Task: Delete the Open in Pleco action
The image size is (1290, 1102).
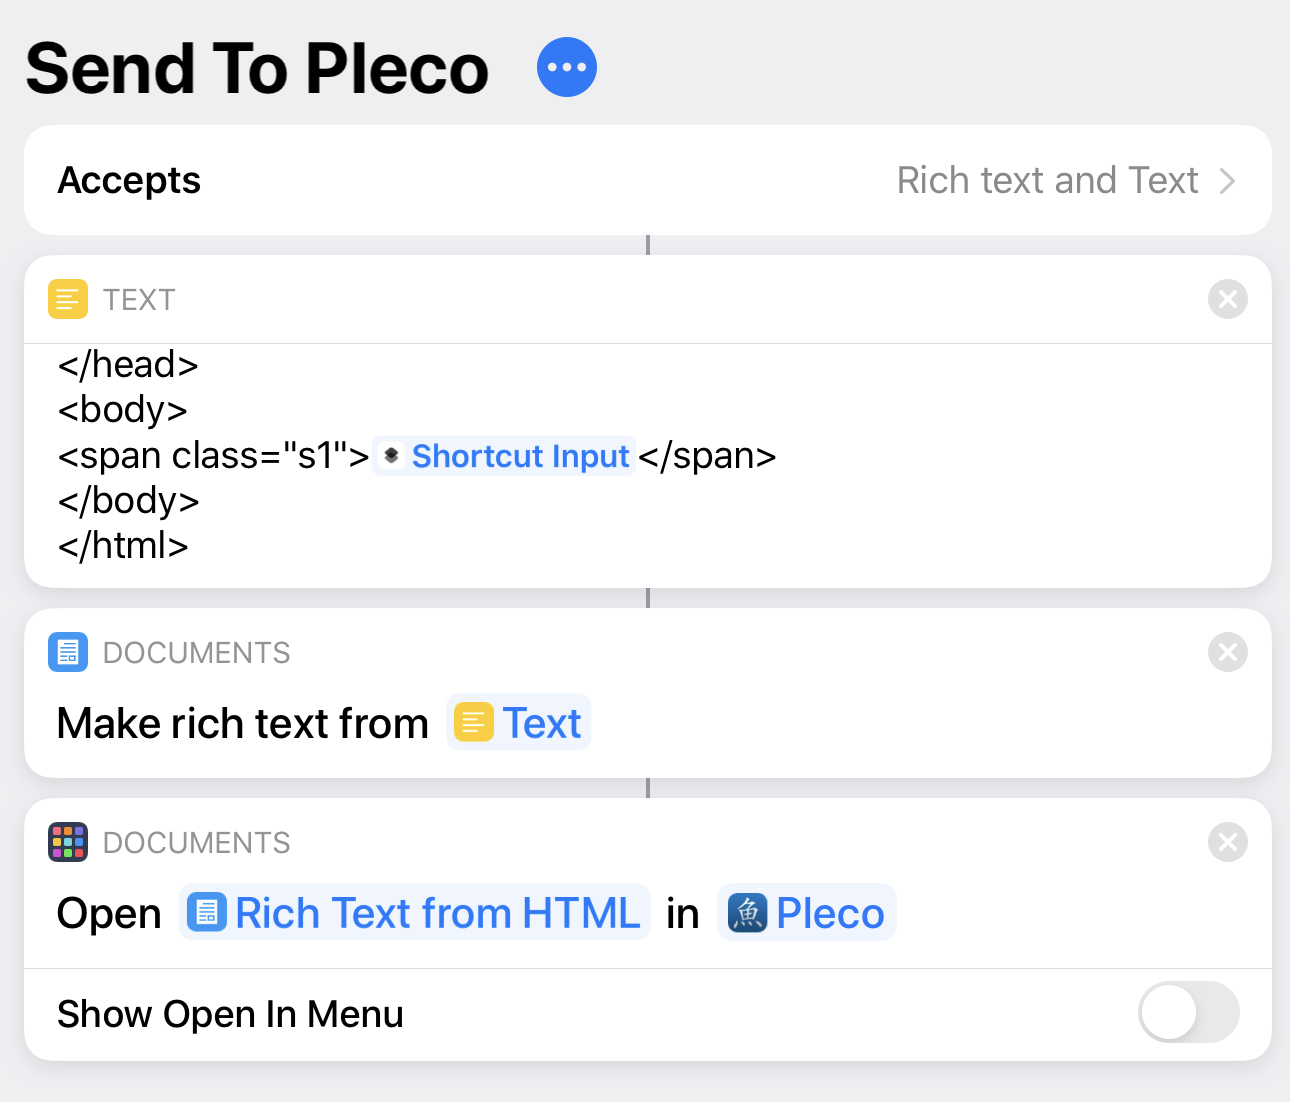Action: [x=1227, y=842]
